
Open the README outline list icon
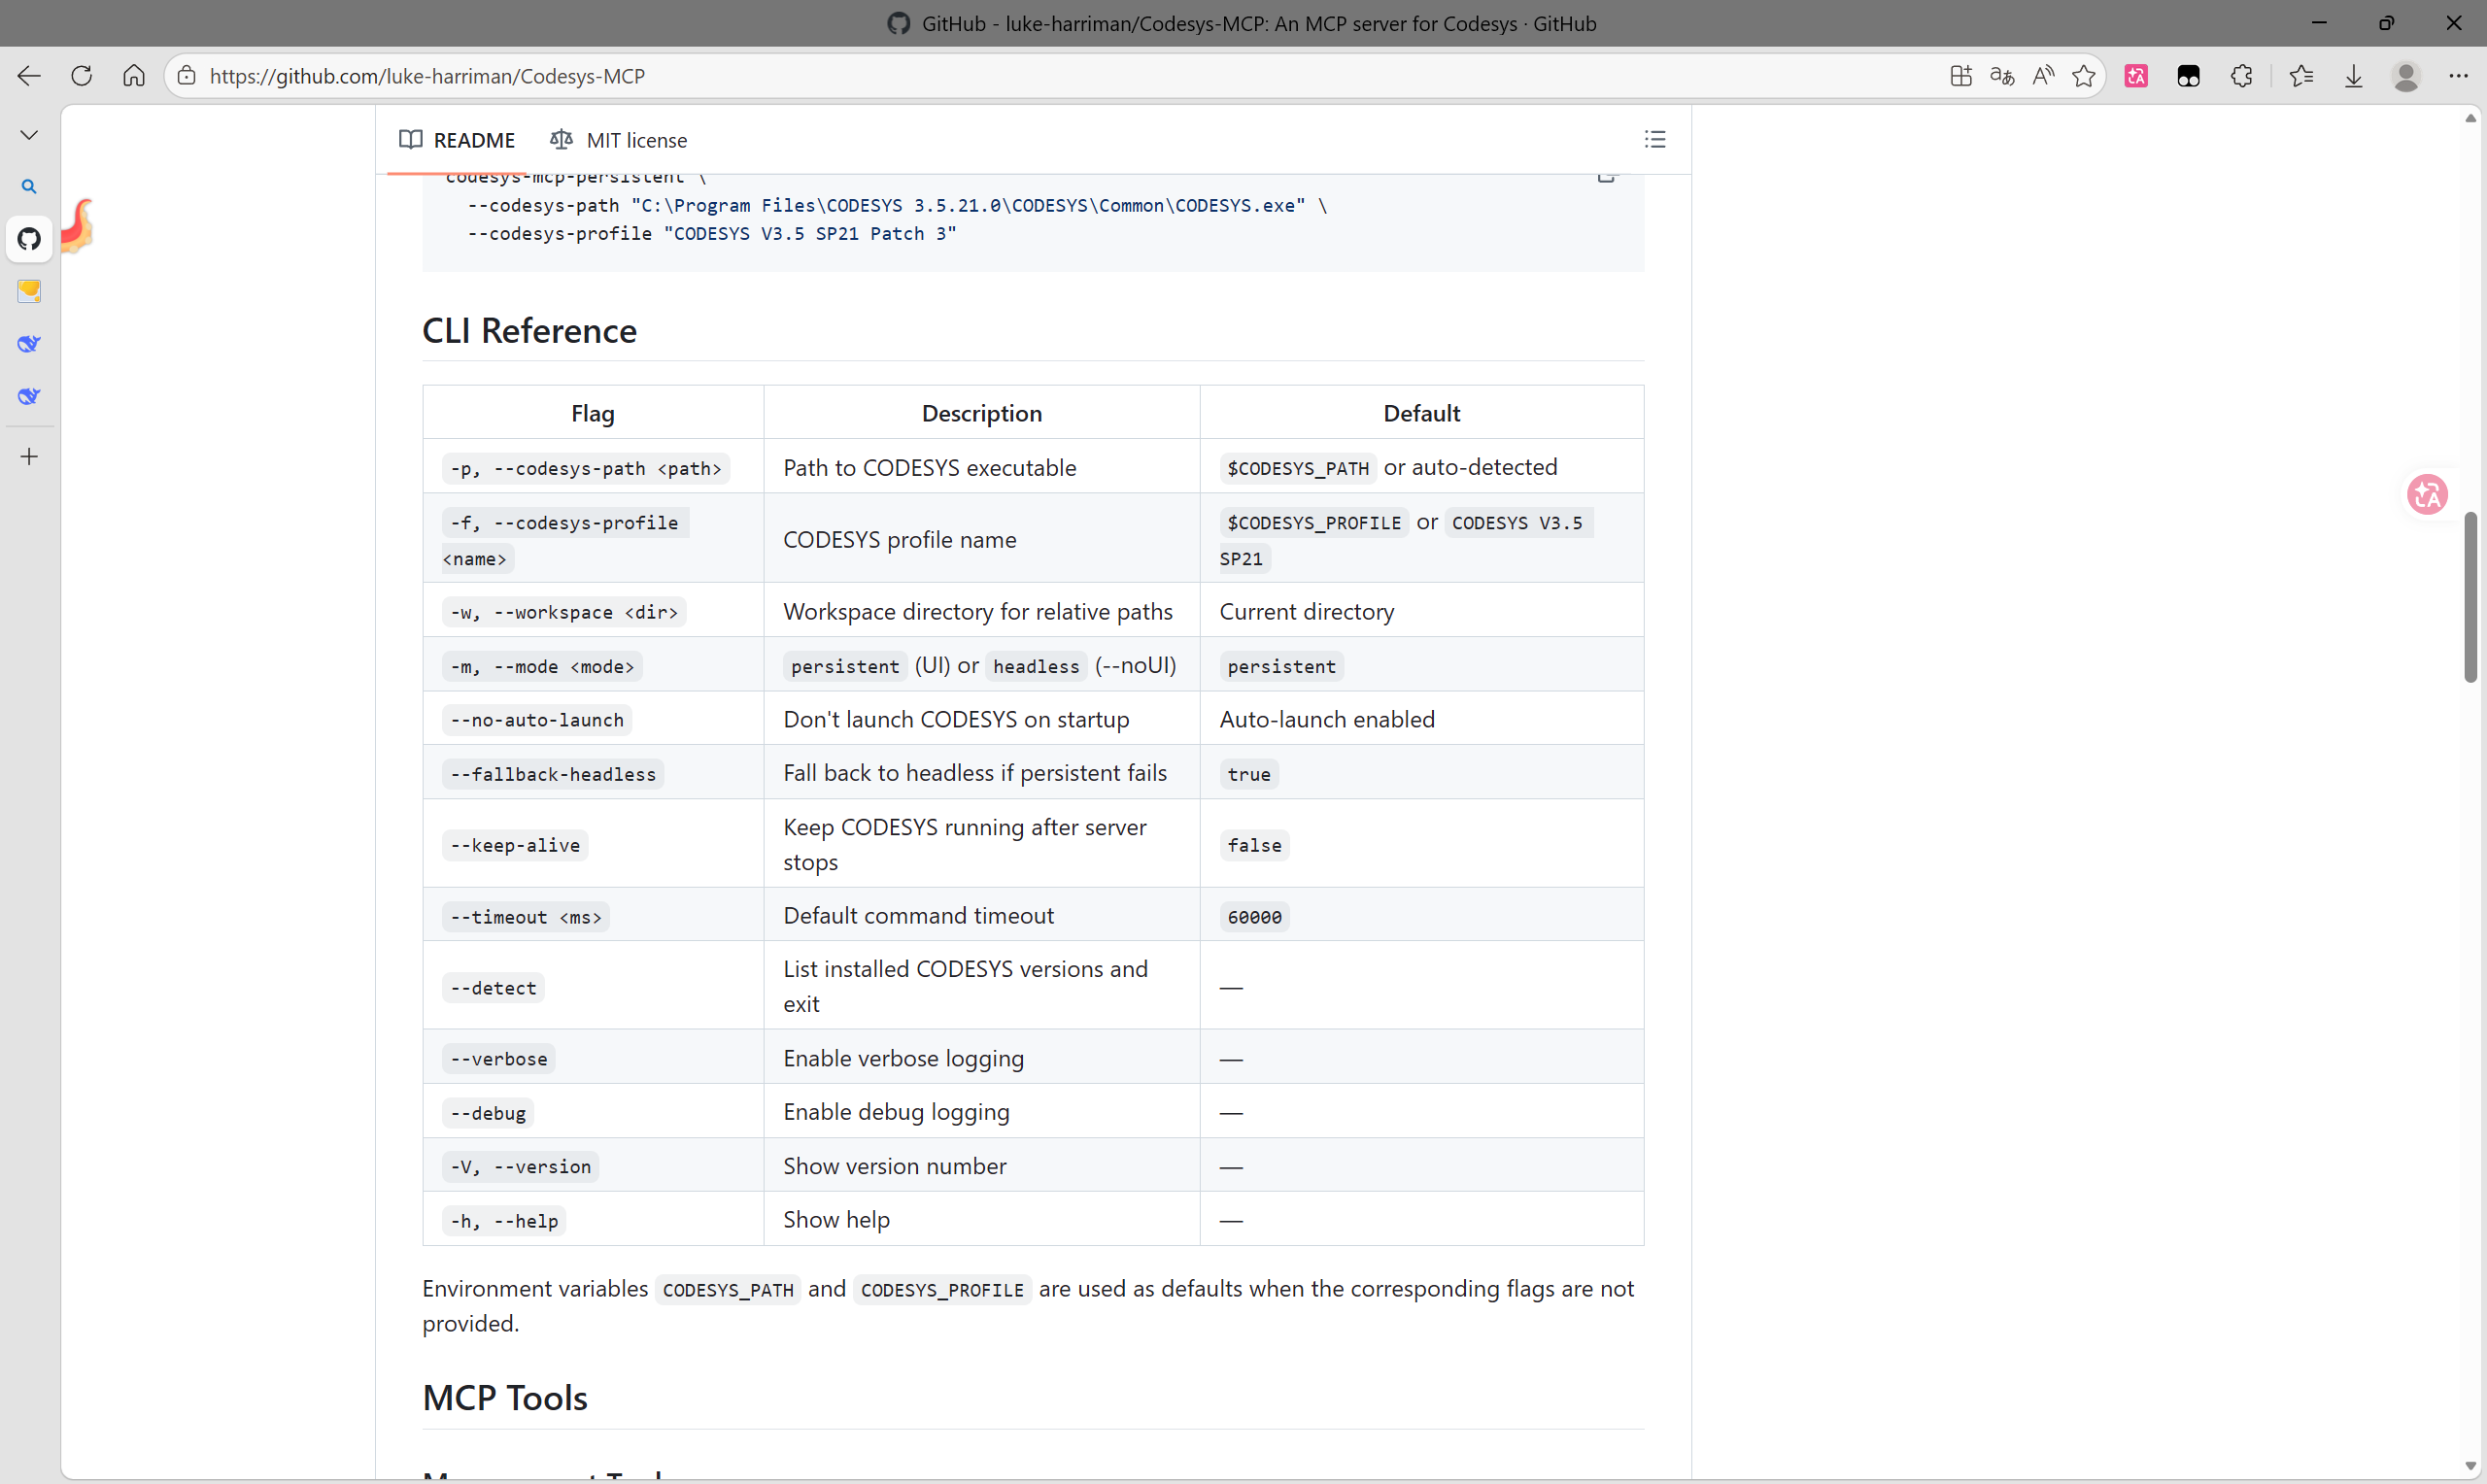(1655, 140)
